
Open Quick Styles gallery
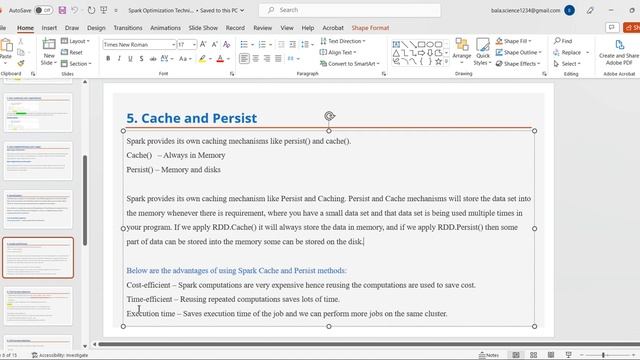point(482,51)
